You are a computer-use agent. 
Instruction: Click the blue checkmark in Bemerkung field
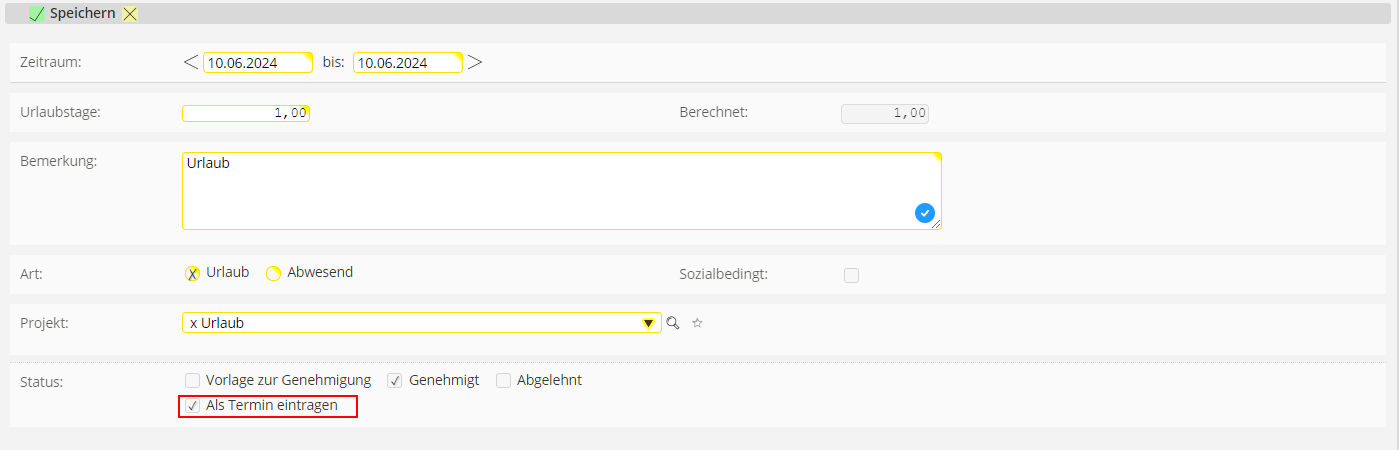pyautogui.click(x=925, y=212)
